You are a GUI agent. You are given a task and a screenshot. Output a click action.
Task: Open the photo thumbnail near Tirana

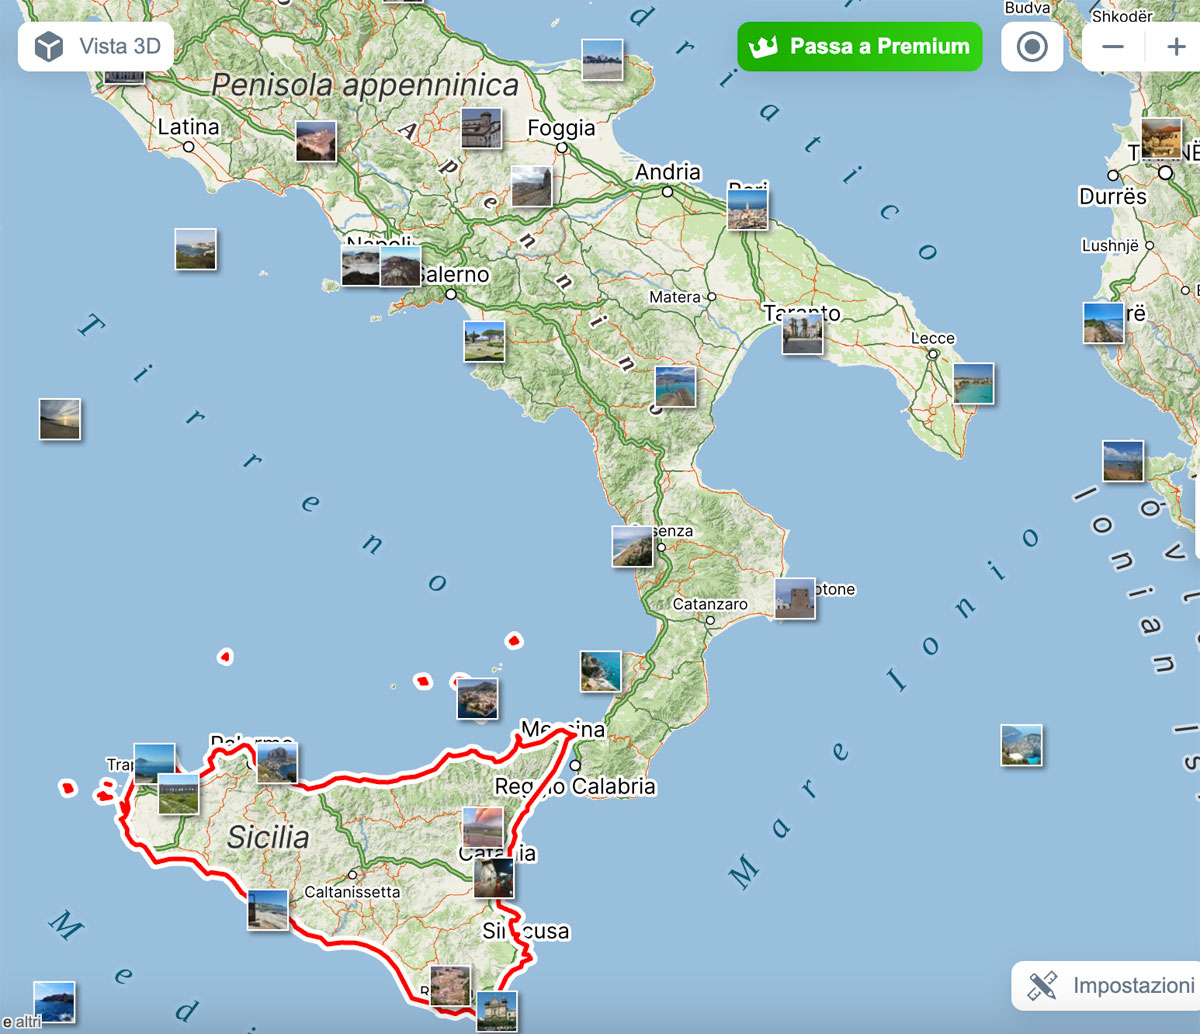click(1161, 137)
